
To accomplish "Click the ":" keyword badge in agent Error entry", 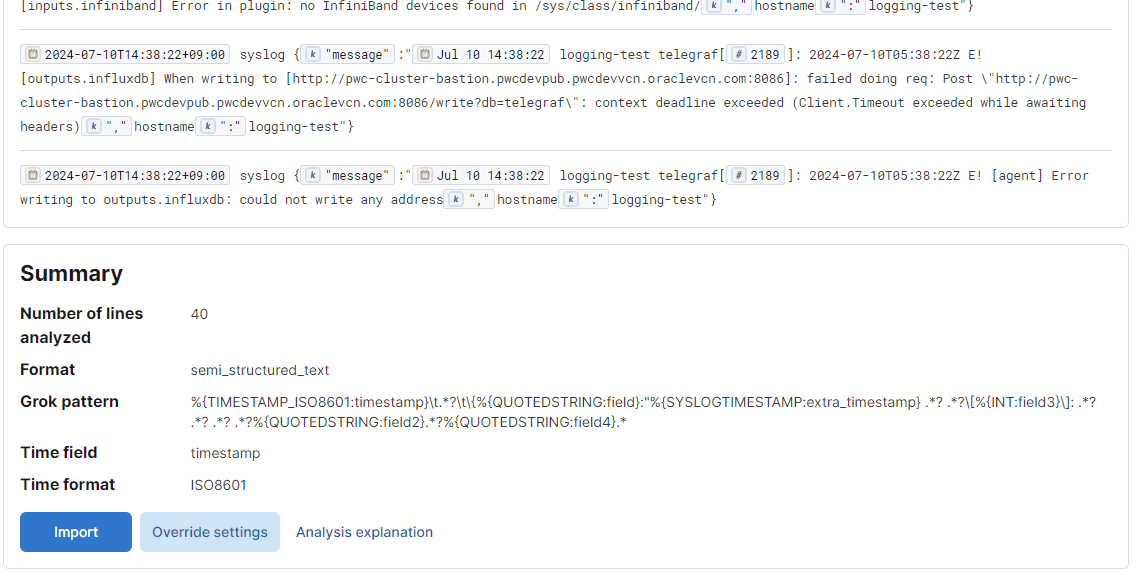I will coord(585,199).
